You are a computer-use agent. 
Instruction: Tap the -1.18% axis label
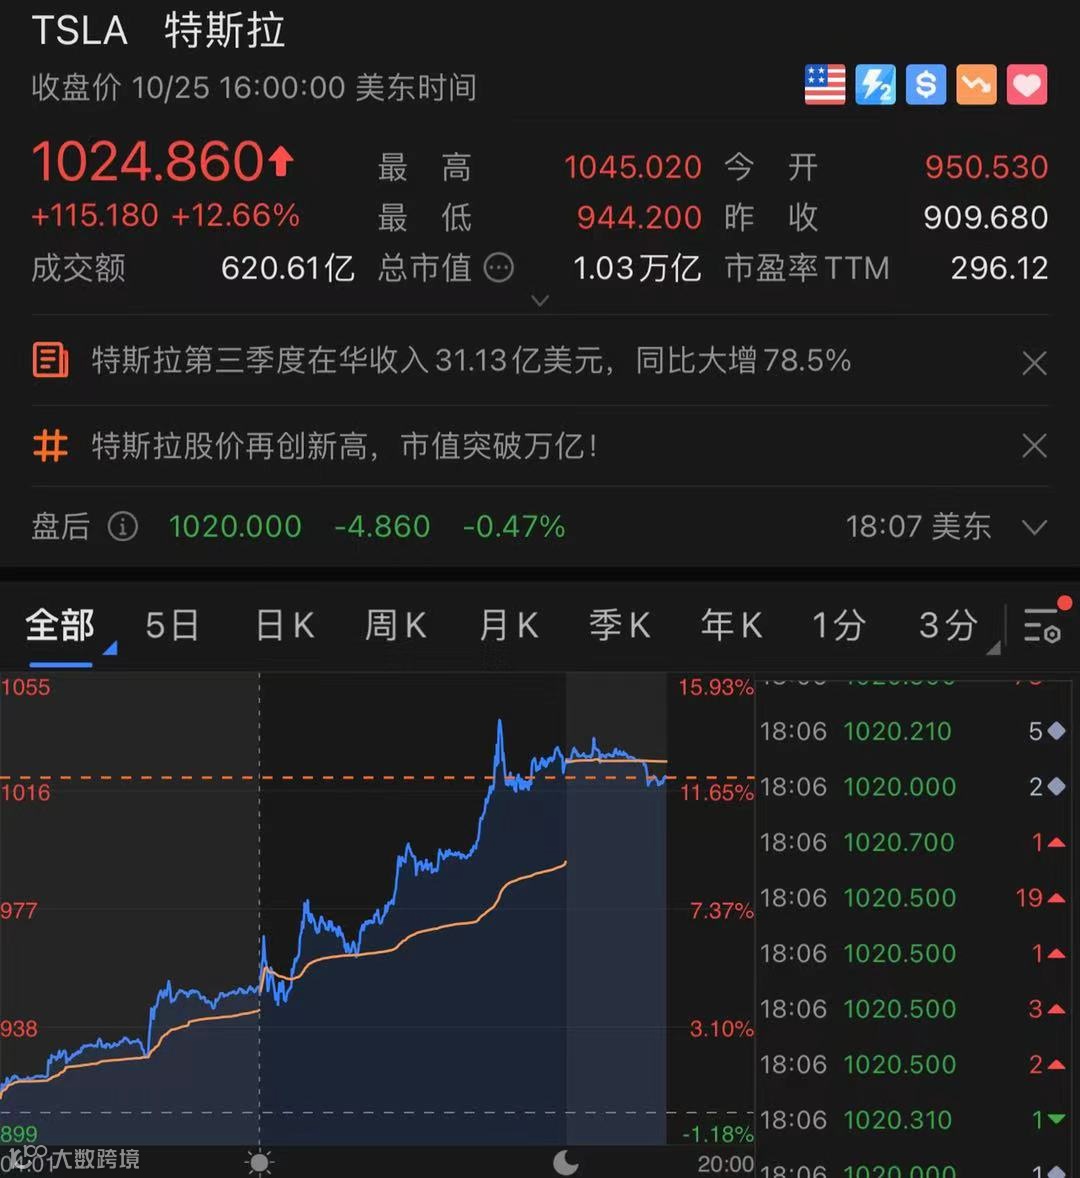(x=717, y=1134)
